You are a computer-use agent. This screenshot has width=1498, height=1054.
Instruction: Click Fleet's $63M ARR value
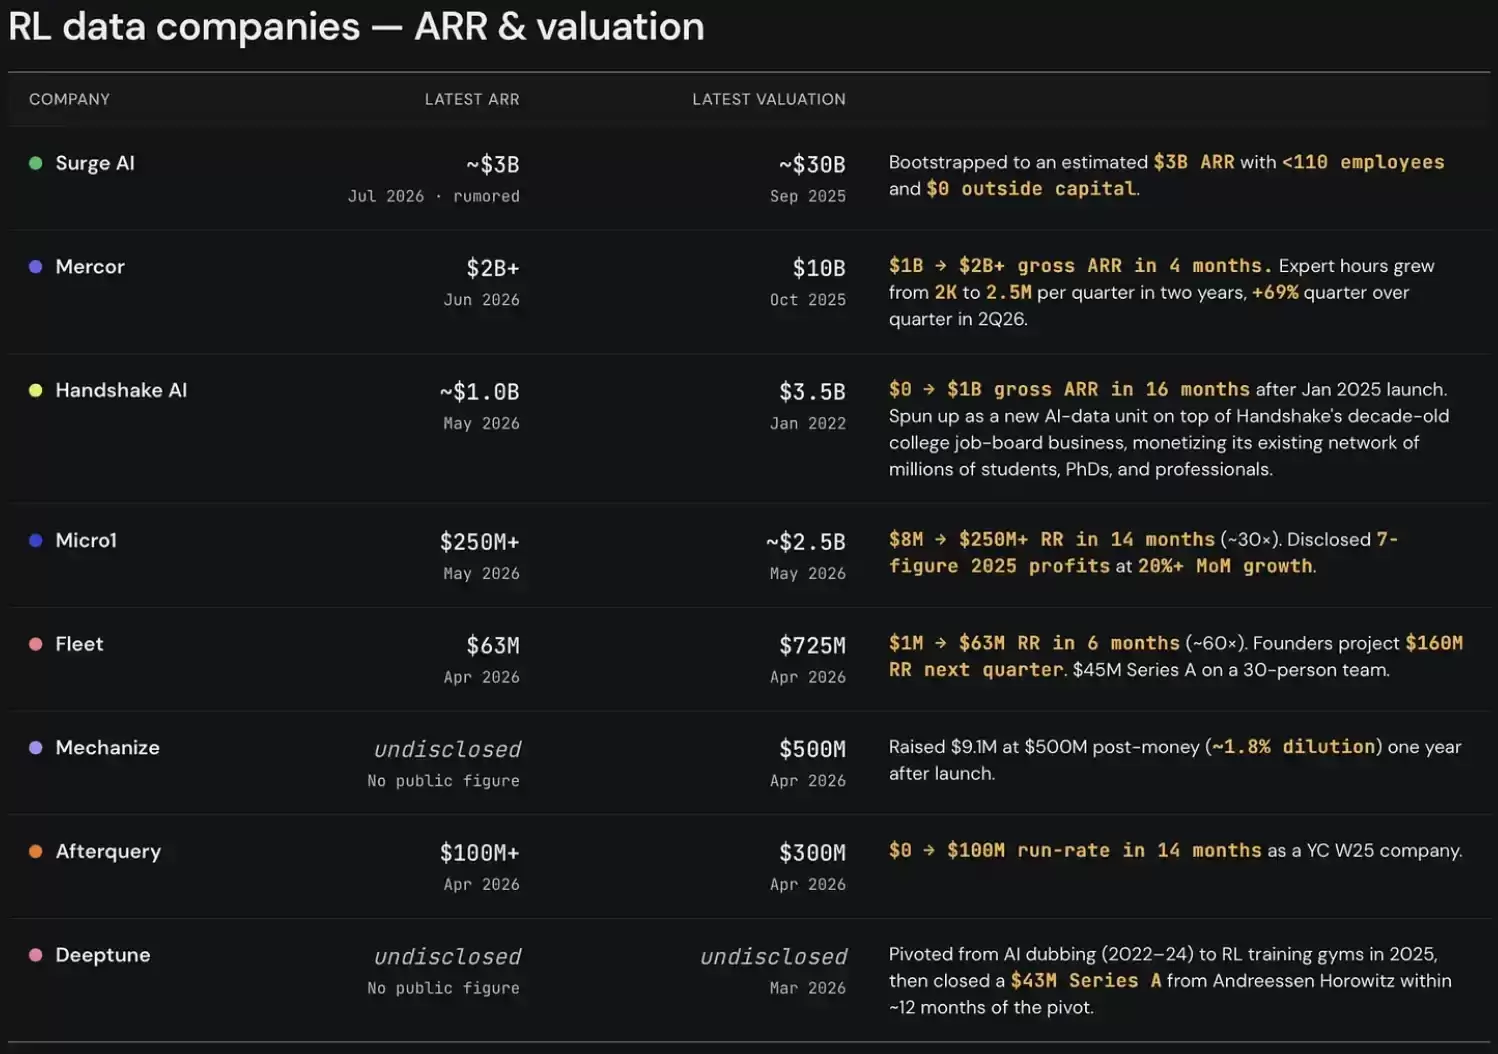[x=493, y=646]
